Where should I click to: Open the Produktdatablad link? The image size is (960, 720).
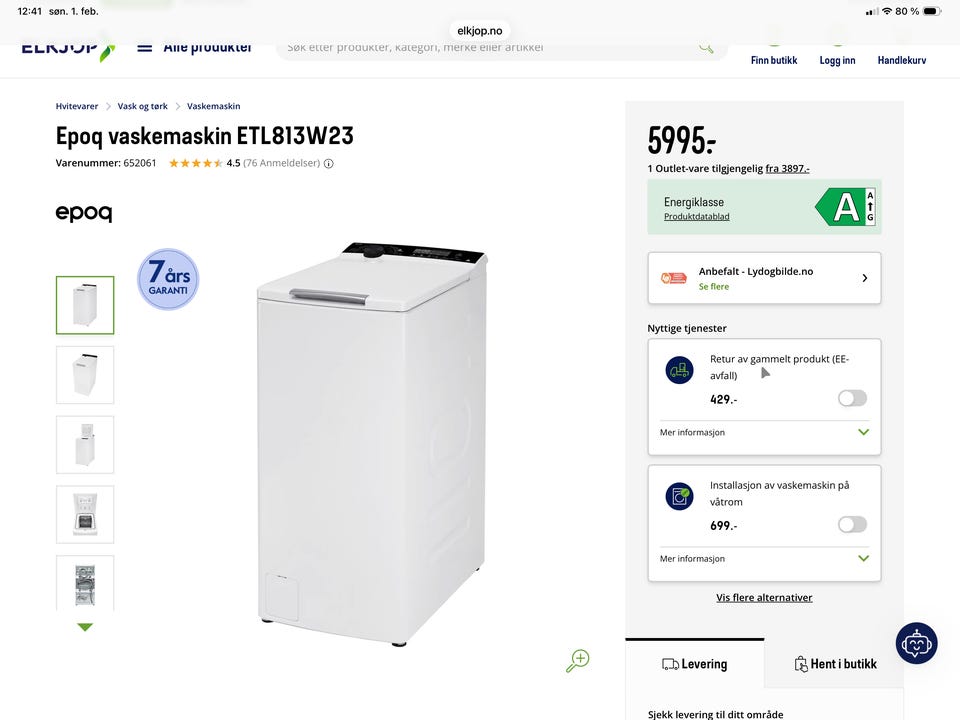tap(697, 217)
